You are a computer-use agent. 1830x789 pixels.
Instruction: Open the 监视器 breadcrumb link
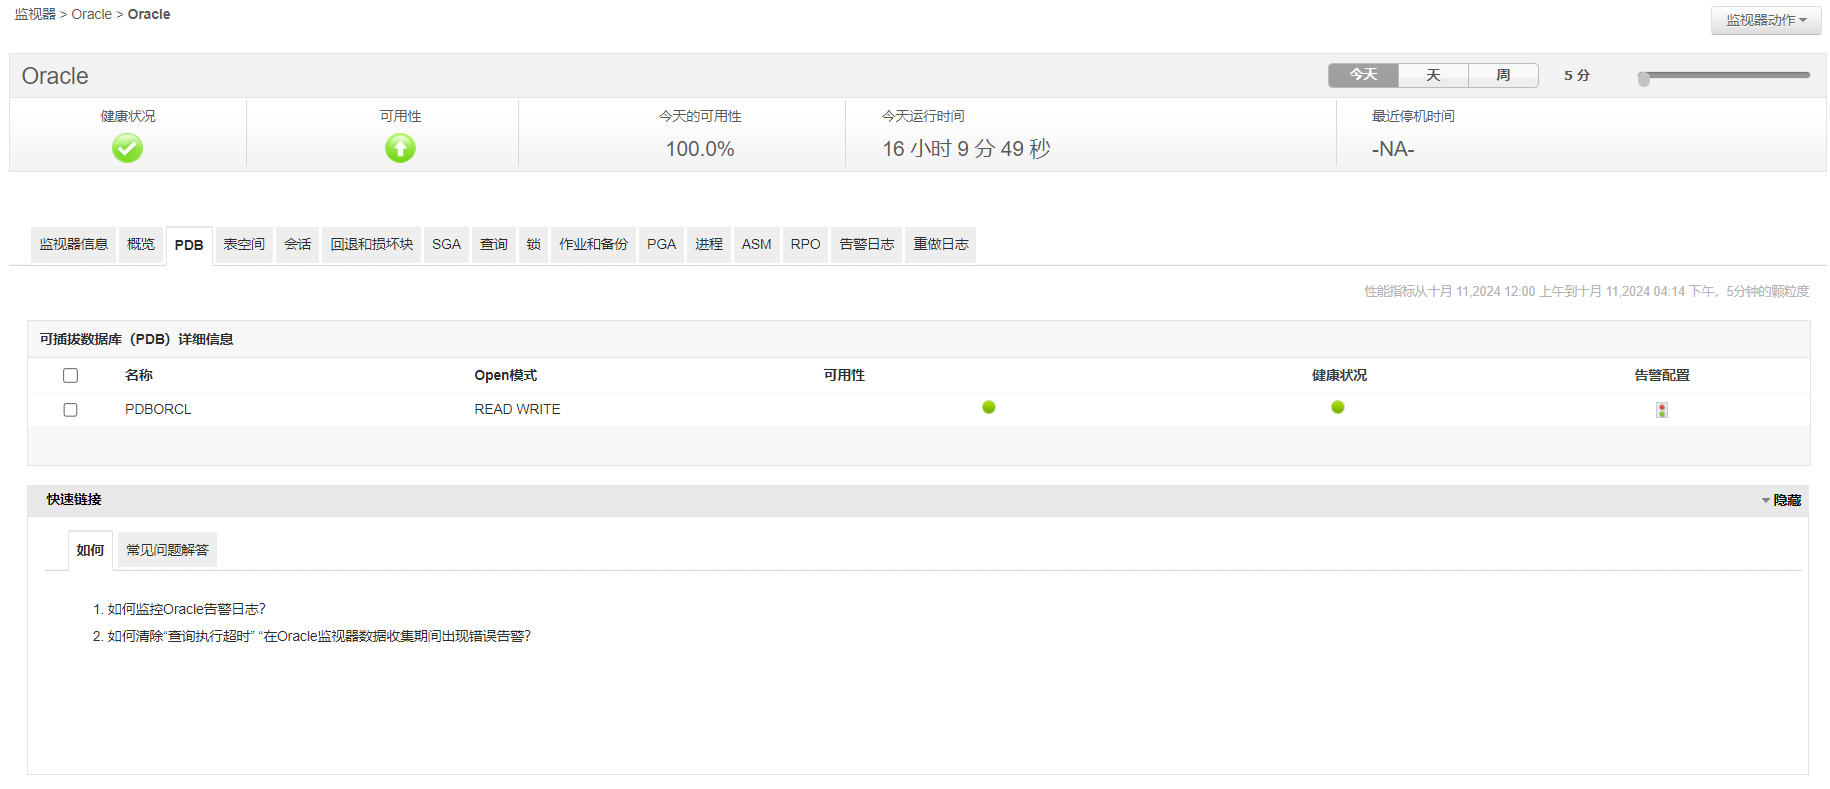pos(35,14)
